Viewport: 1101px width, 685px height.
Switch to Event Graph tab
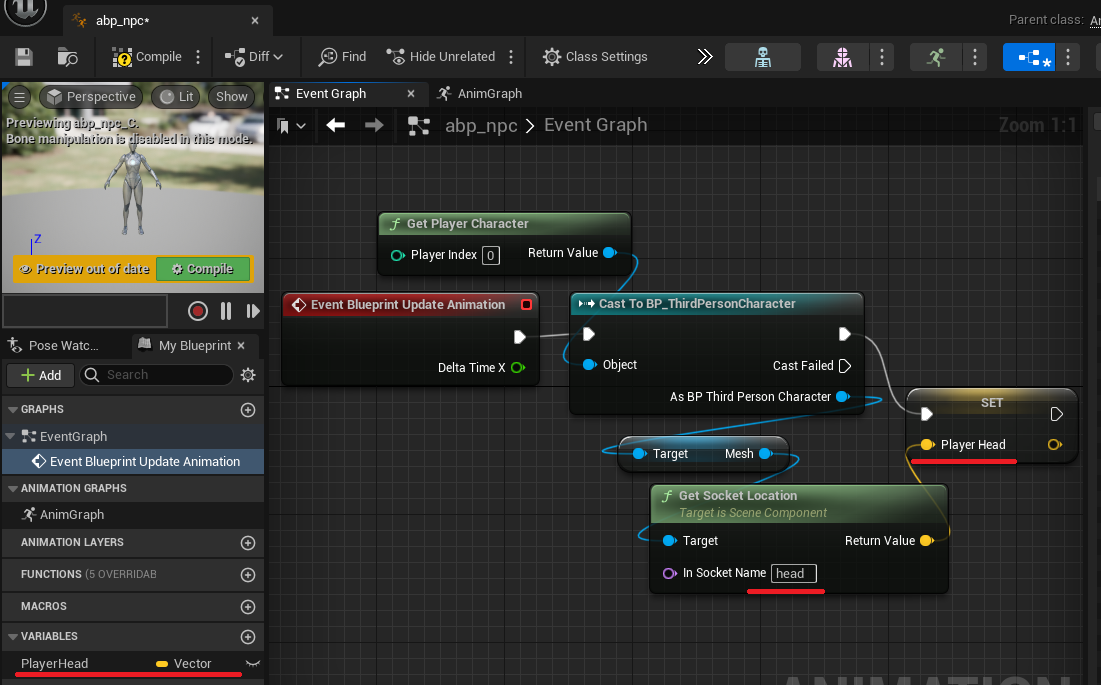point(330,93)
